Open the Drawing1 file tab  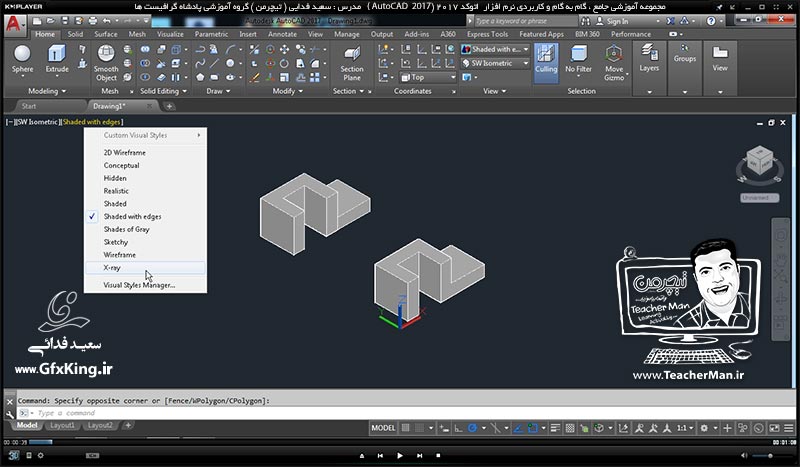click(122, 106)
